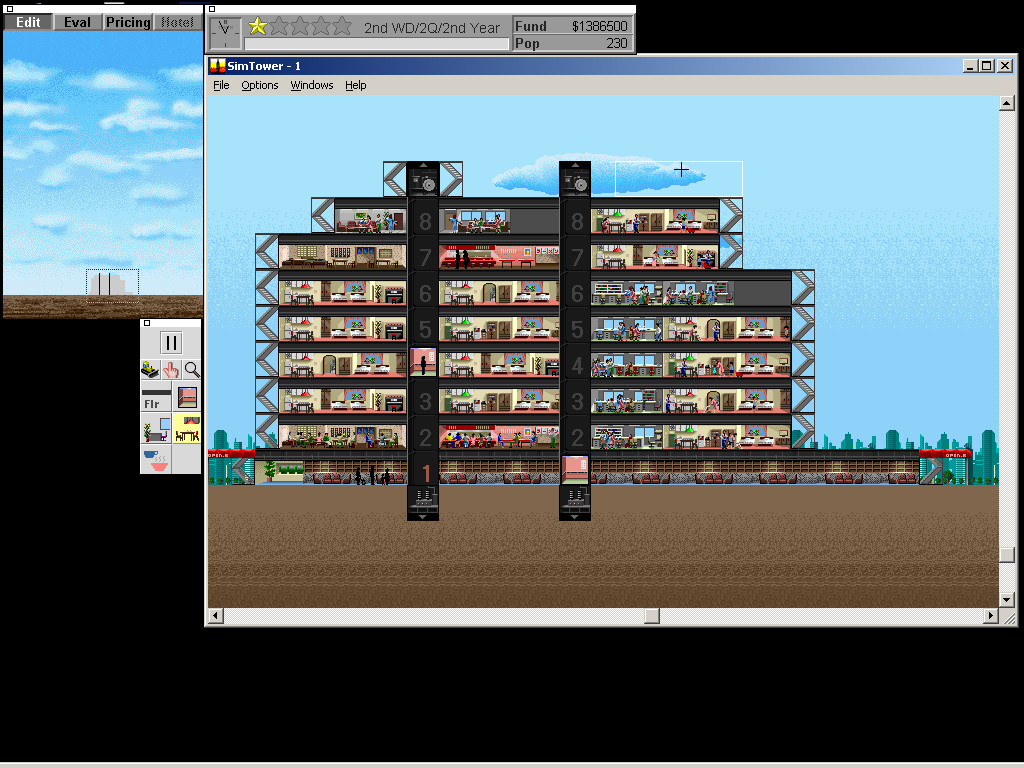
Task: Click the Pop value 230
Action: [x=616, y=43]
